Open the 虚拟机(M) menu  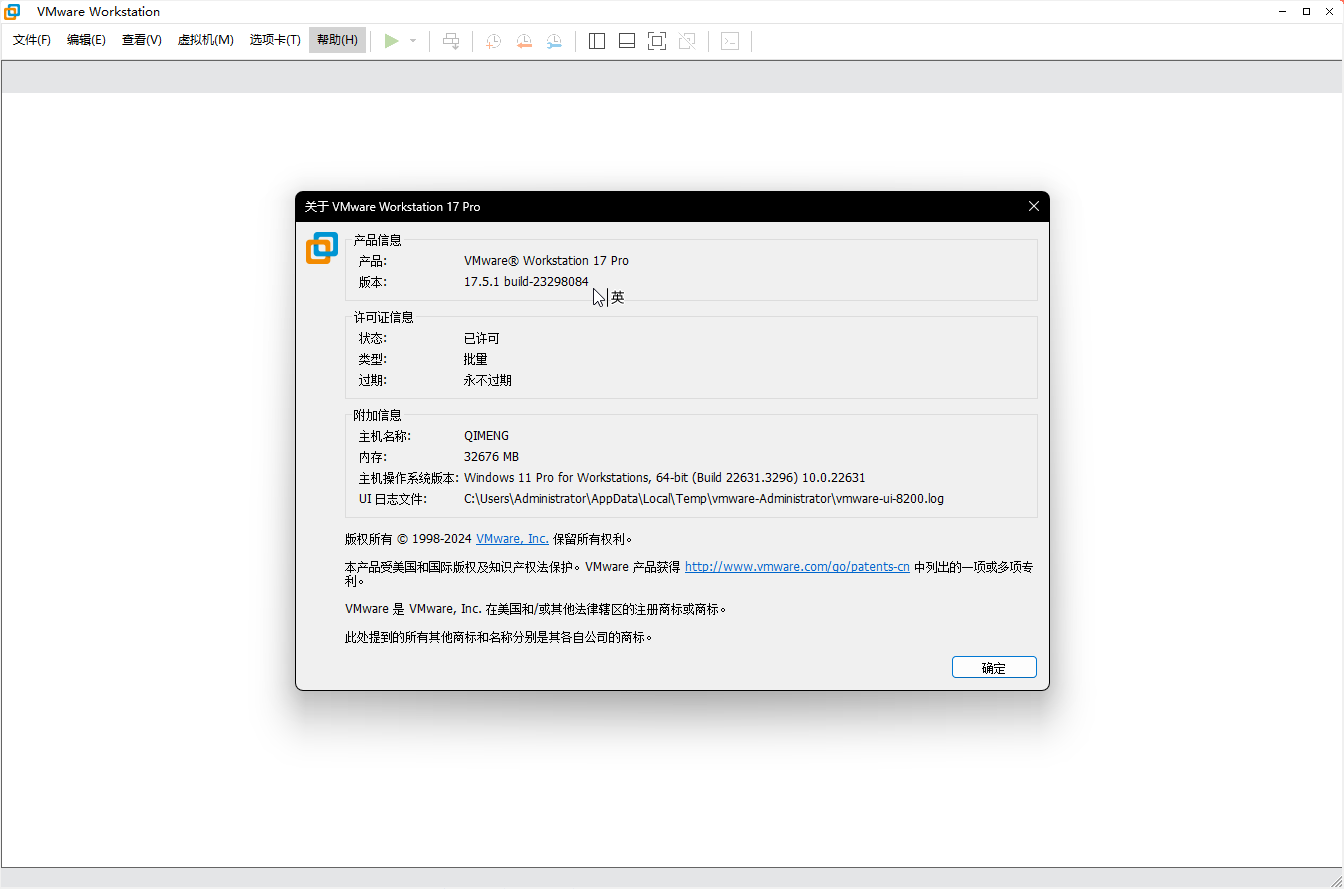pos(206,40)
